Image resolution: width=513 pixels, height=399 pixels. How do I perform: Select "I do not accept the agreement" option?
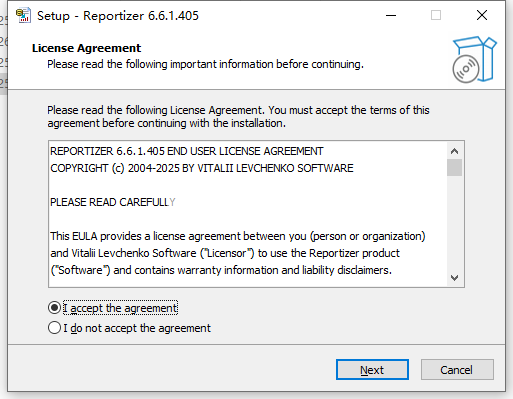[129, 328]
